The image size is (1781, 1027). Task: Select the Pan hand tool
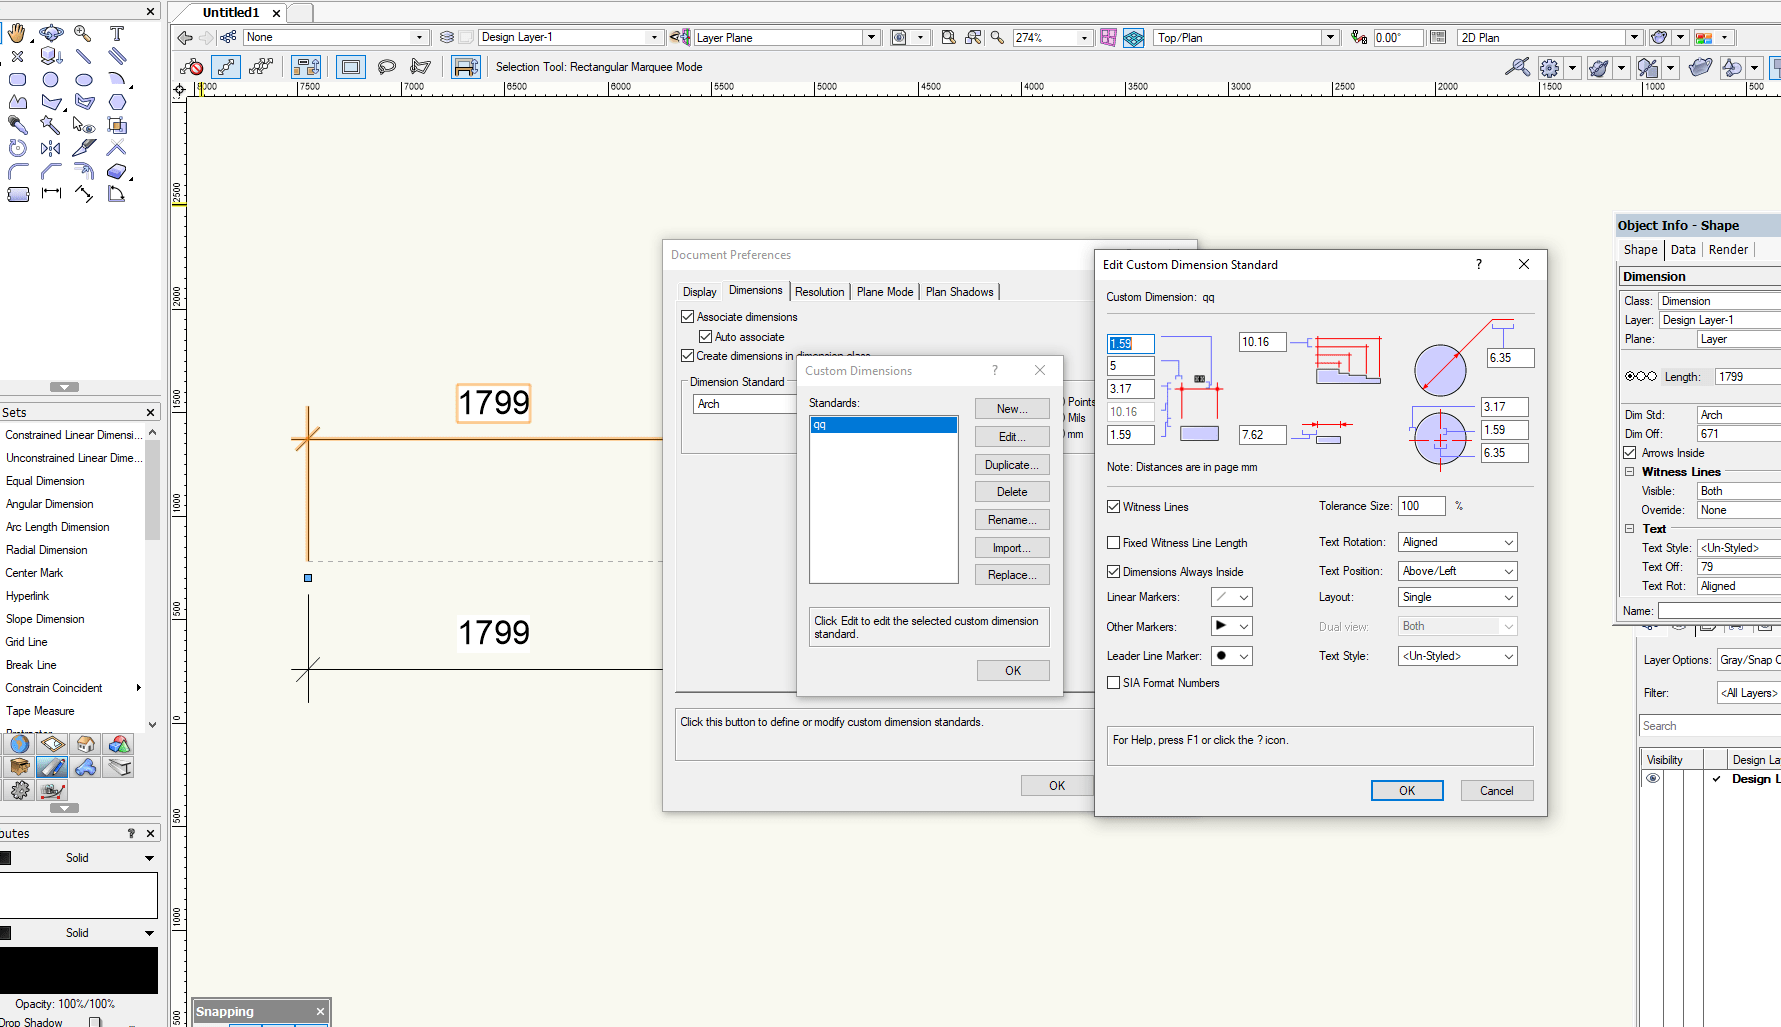tap(17, 33)
